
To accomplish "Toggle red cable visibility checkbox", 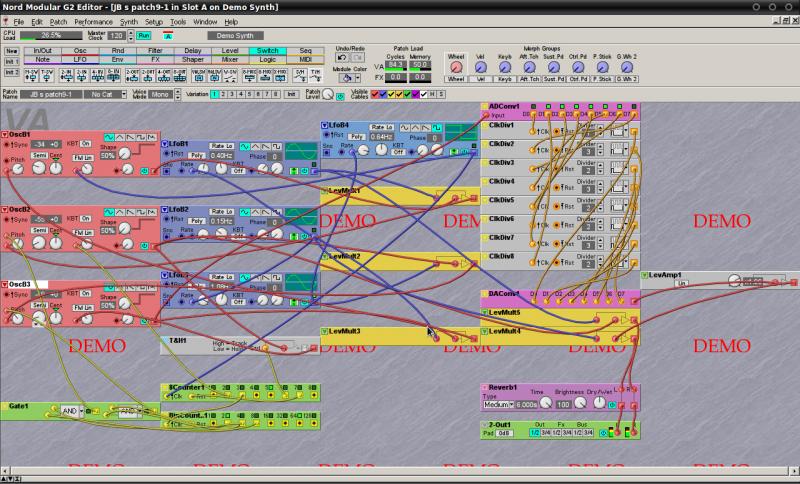I will coord(374,94).
